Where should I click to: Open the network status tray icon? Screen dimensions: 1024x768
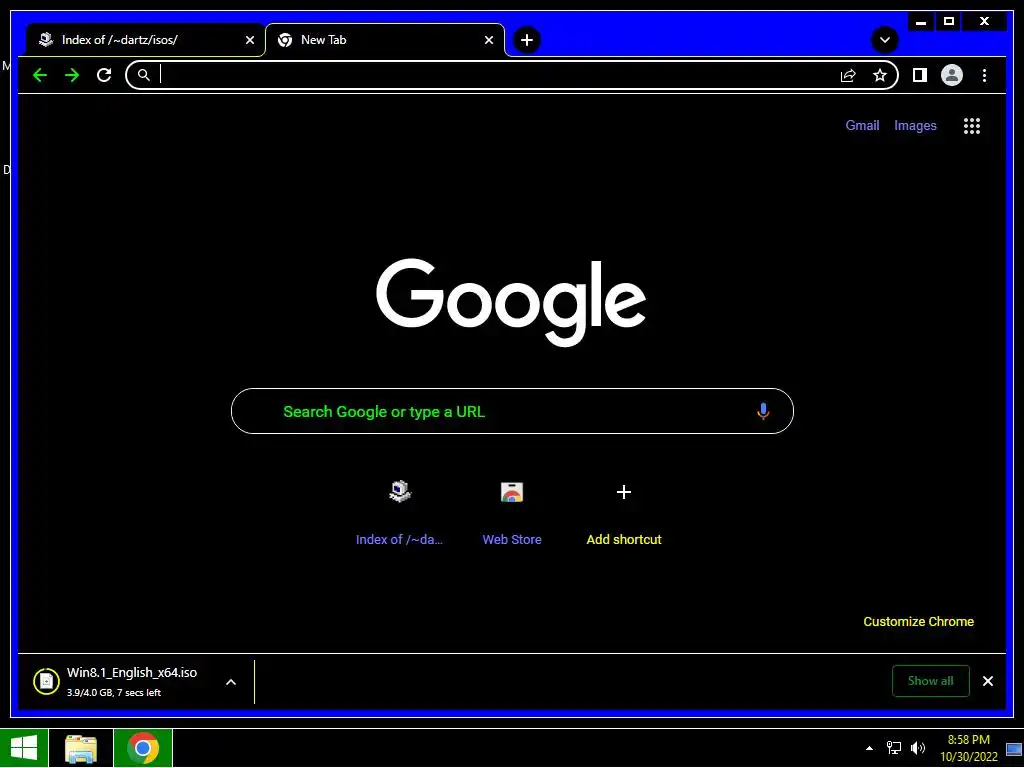coord(893,748)
